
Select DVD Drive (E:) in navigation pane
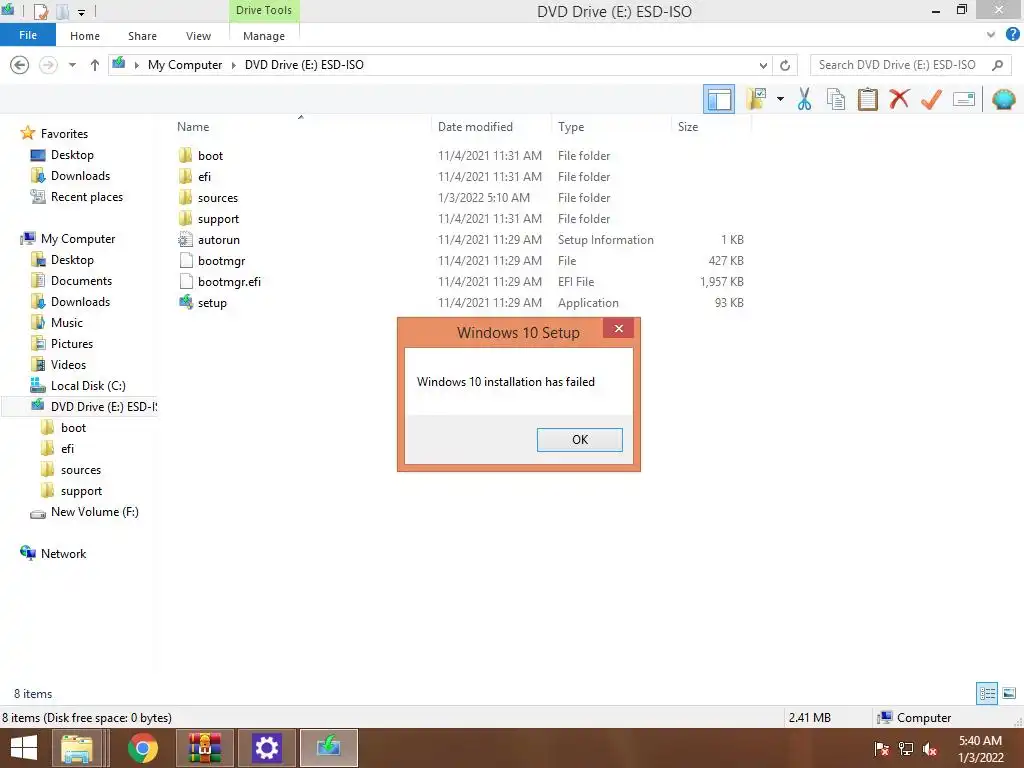pos(104,406)
